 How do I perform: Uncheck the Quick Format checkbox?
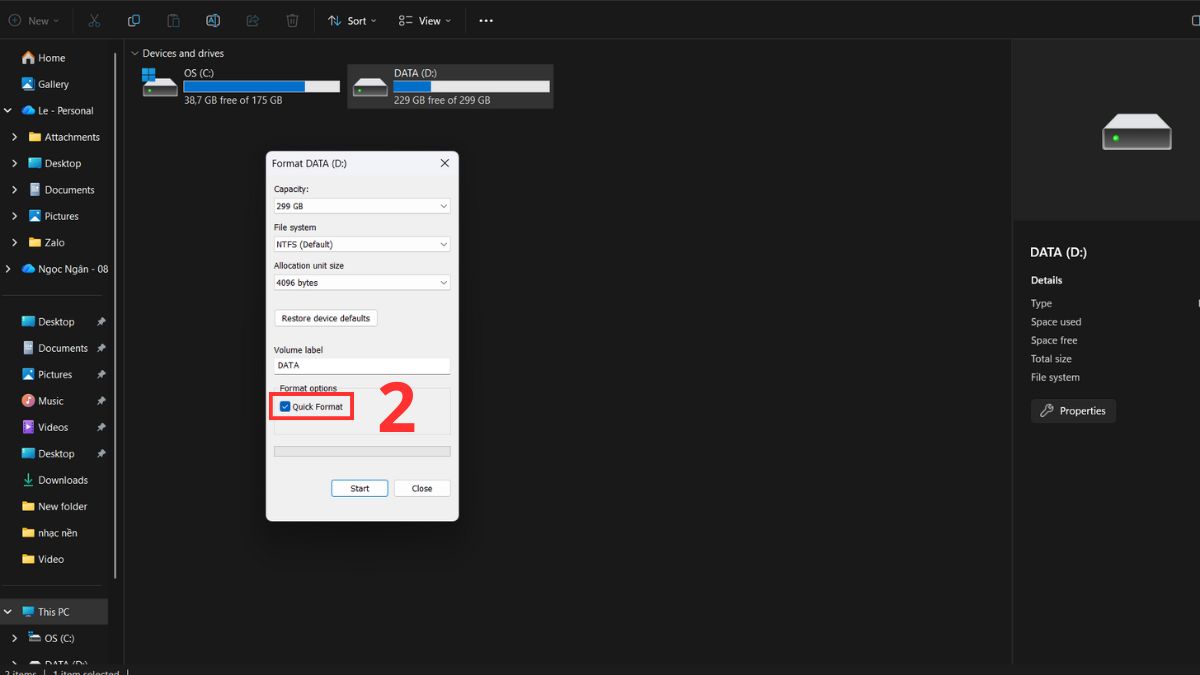(x=283, y=407)
